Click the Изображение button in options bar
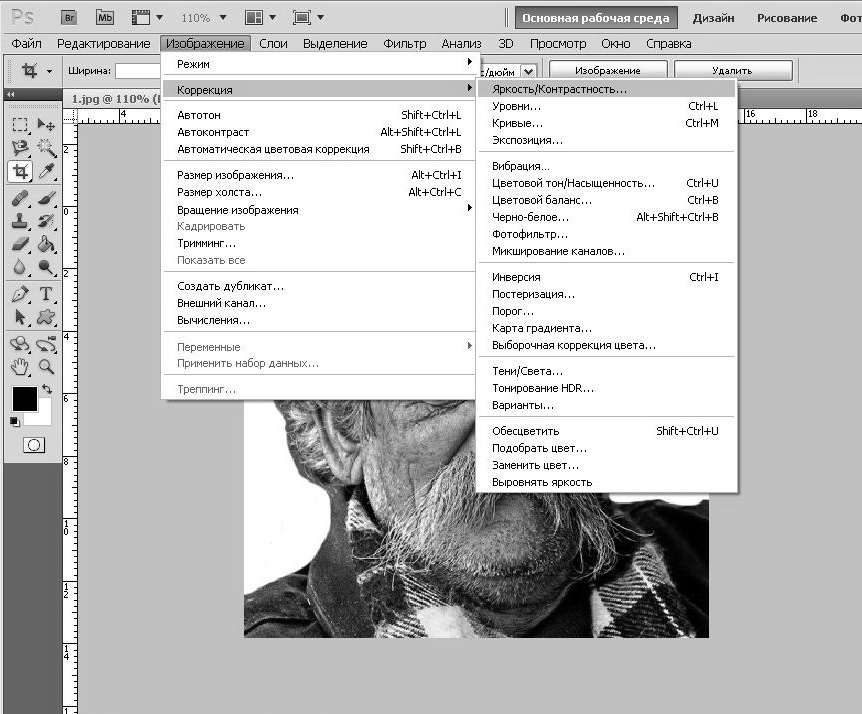This screenshot has height=714, width=862. pos(608,71)
